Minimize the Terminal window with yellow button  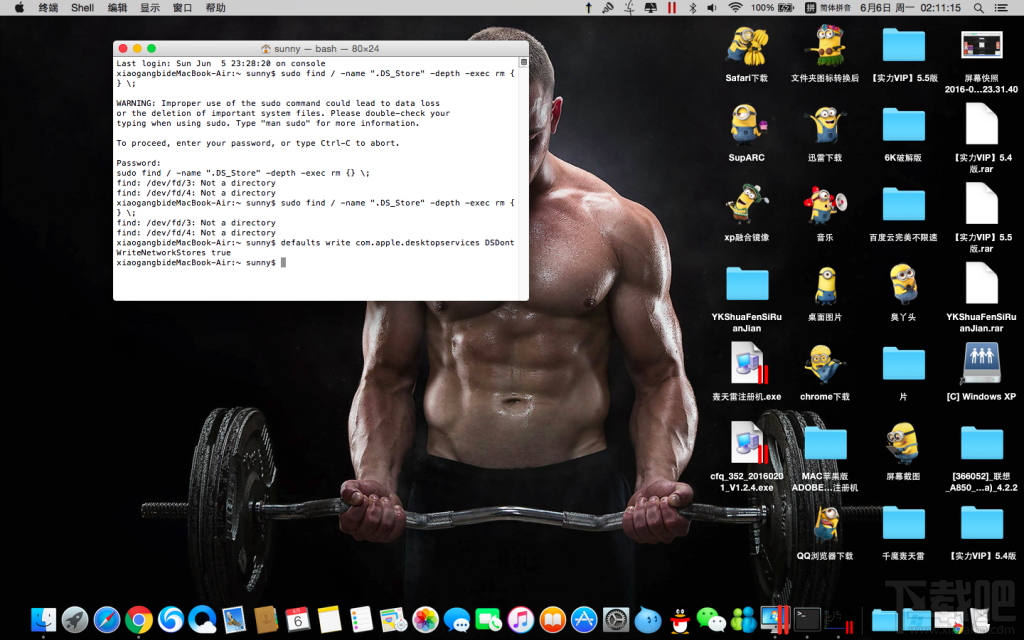(x=137, y=48)
